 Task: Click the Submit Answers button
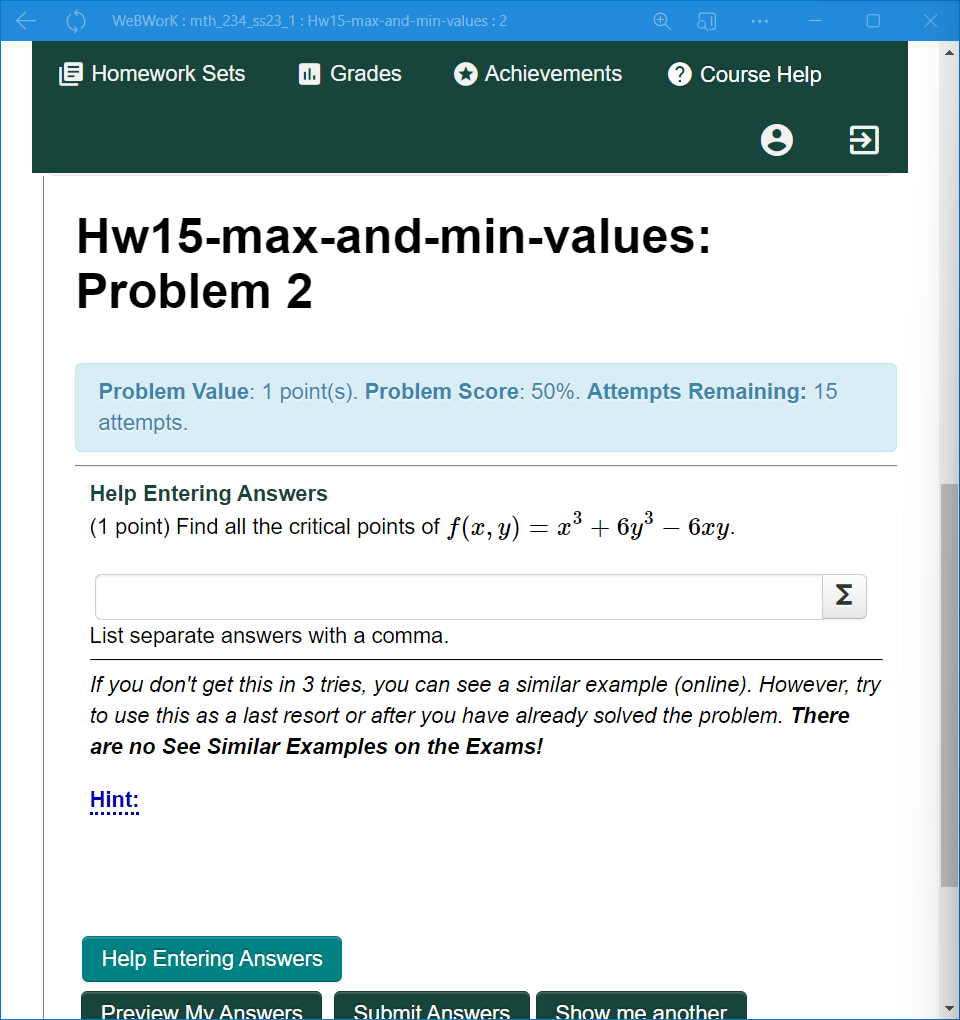point(431,1011)
